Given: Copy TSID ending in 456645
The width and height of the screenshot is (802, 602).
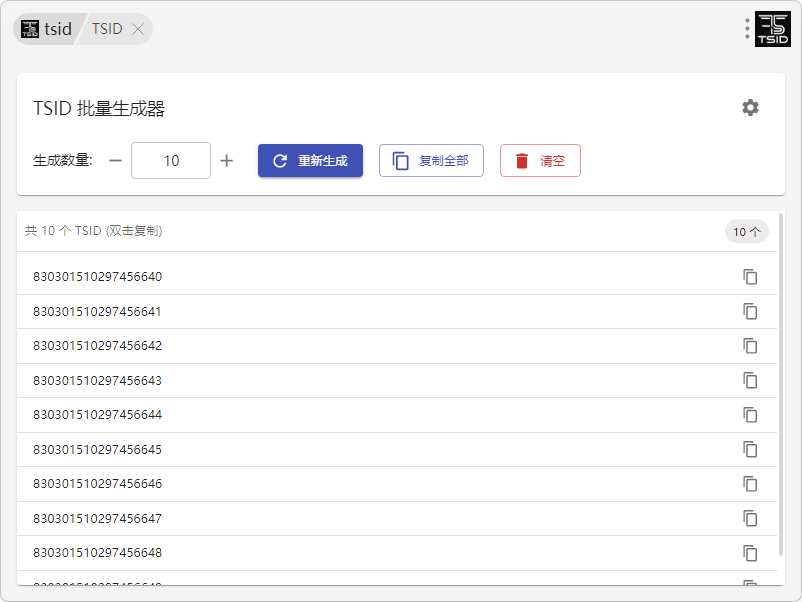Looking at the screenshot, I should (750, 450).
